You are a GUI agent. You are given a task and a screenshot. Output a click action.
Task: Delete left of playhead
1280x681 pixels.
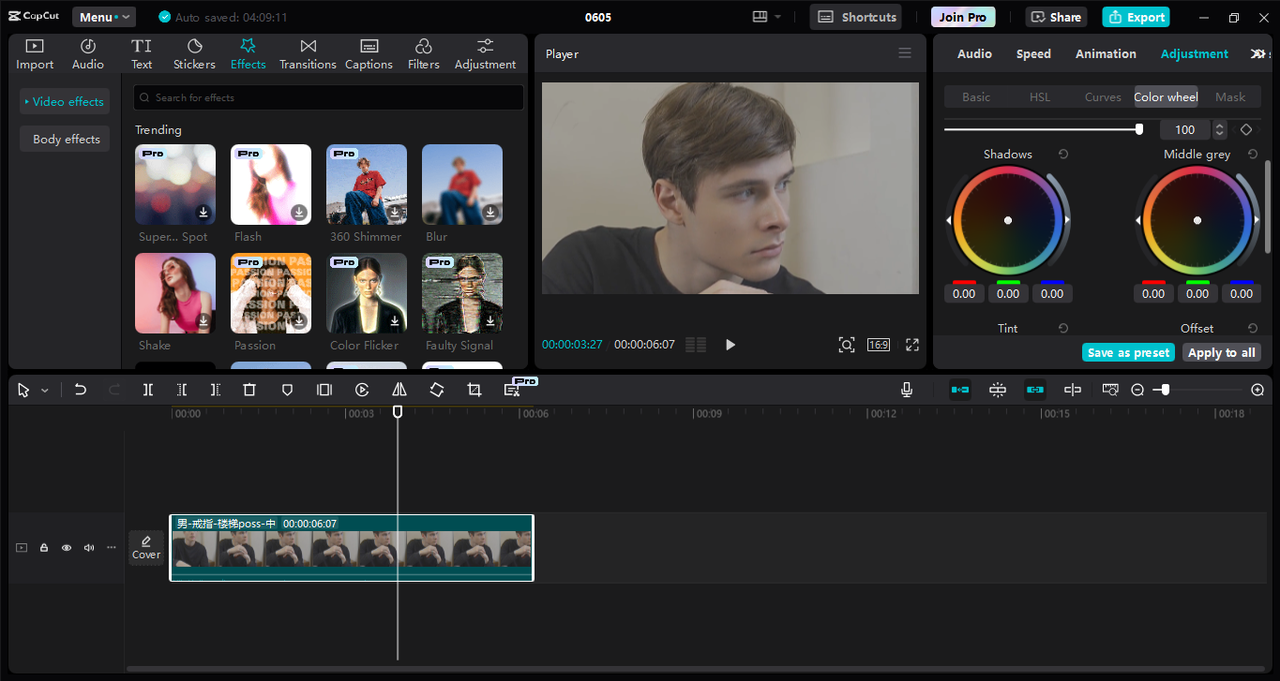pyautogui.click(x=182, y=390)
